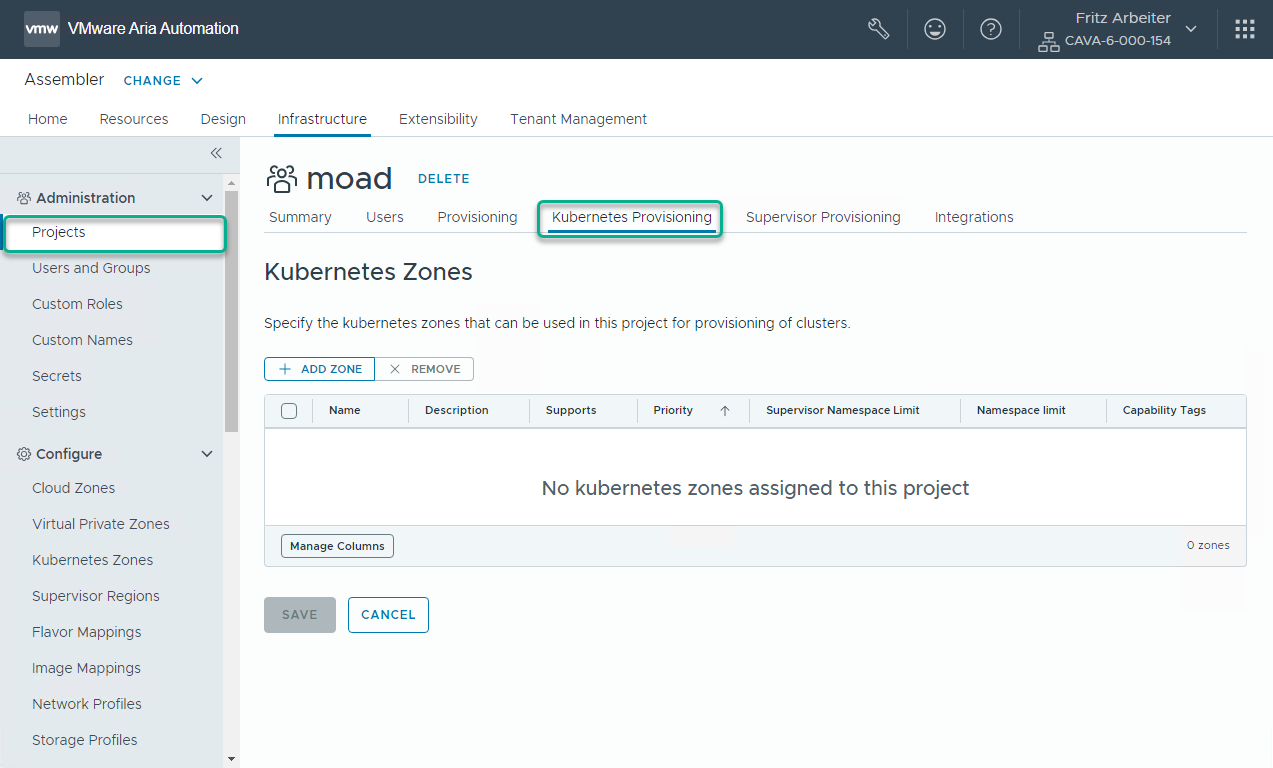Image resolution: width=1273 pixels, height=768 pixels.
Task: Go to the Home tab
Action: 48,119
